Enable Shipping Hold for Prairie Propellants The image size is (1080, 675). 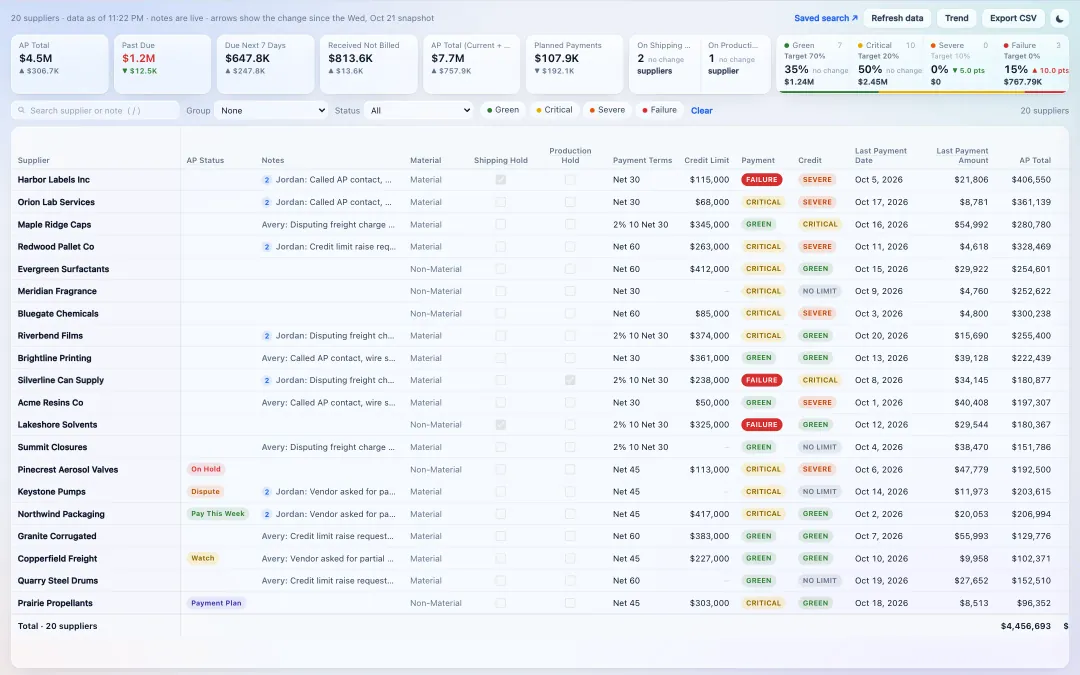(x=501, y=603)
